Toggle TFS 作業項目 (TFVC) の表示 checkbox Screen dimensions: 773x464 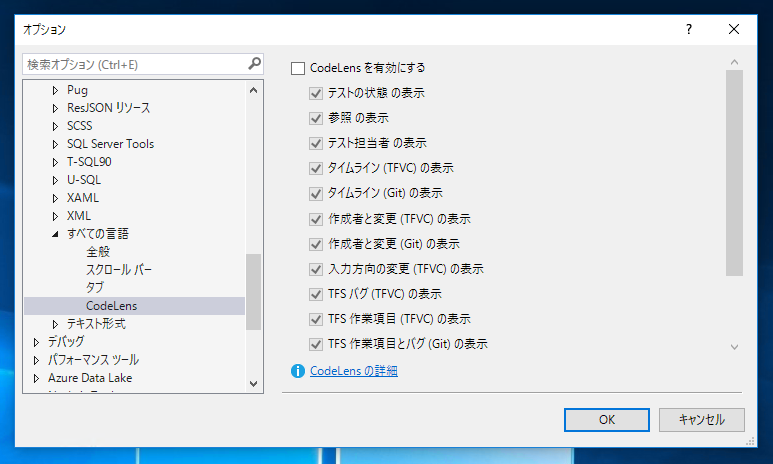point(316,320)
